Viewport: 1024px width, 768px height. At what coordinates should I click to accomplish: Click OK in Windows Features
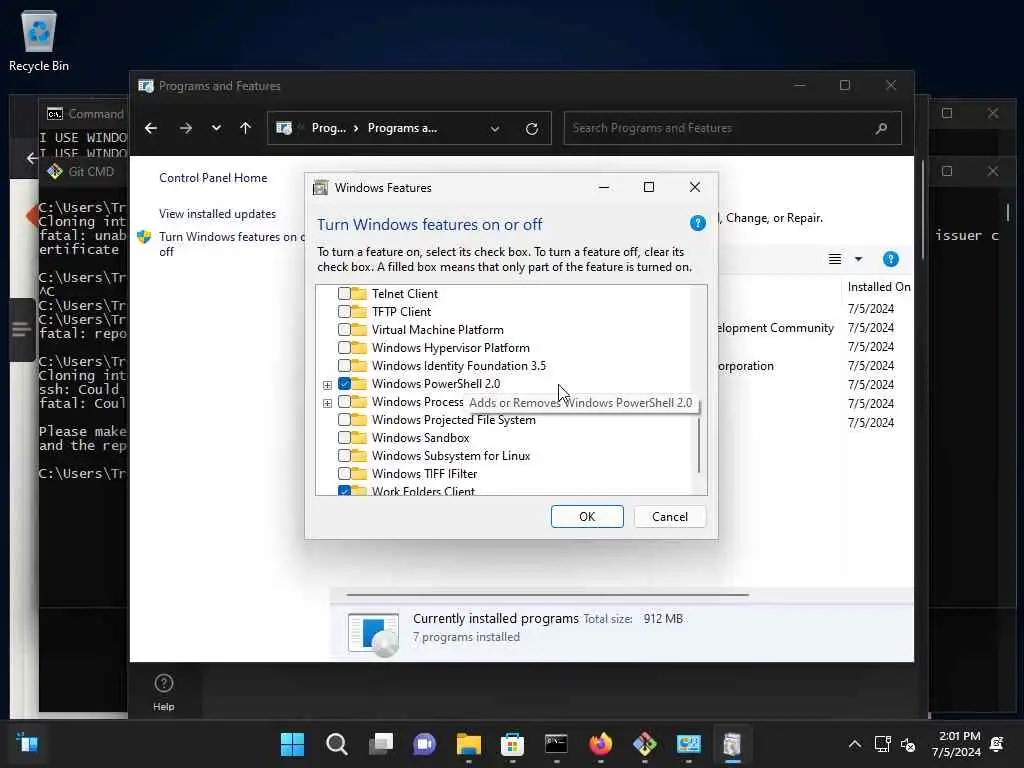point(587,517)
